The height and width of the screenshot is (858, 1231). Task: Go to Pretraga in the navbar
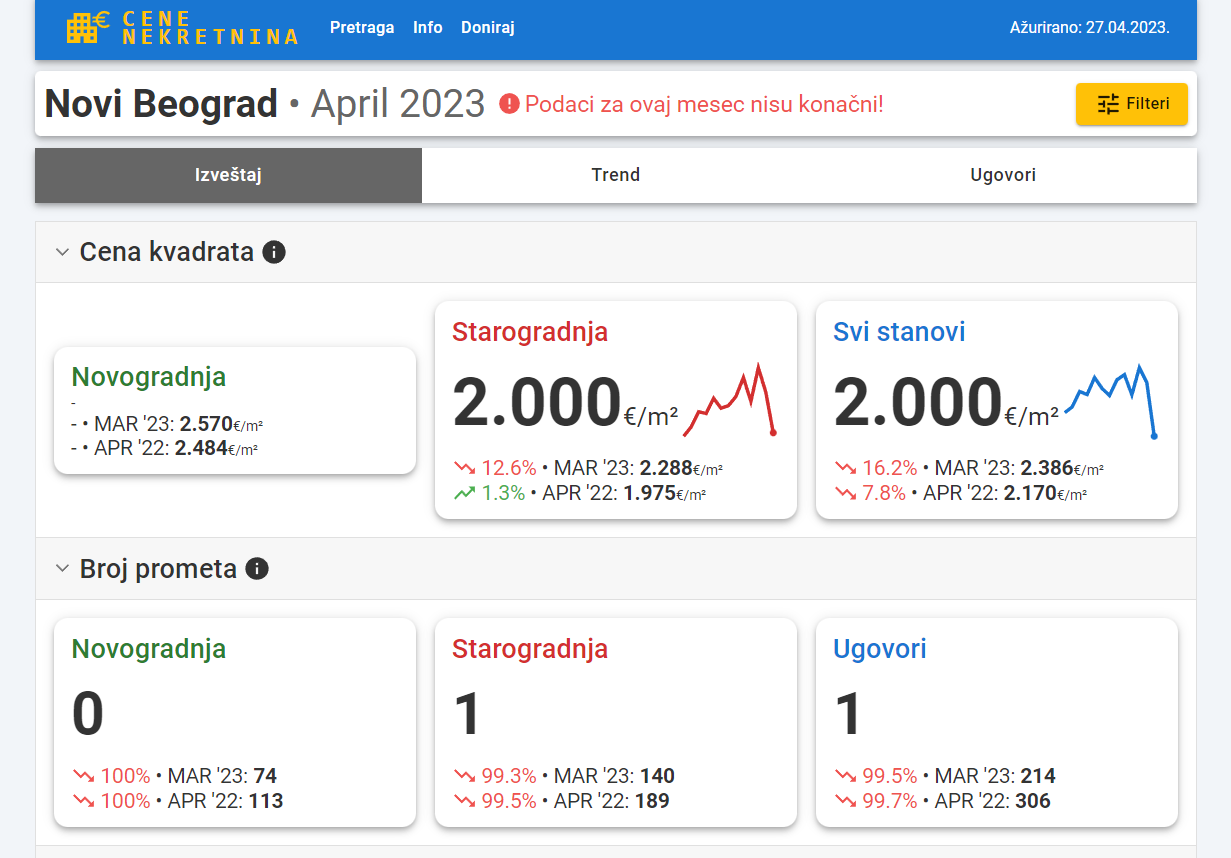pyautogui.click(x=362, y=28)
